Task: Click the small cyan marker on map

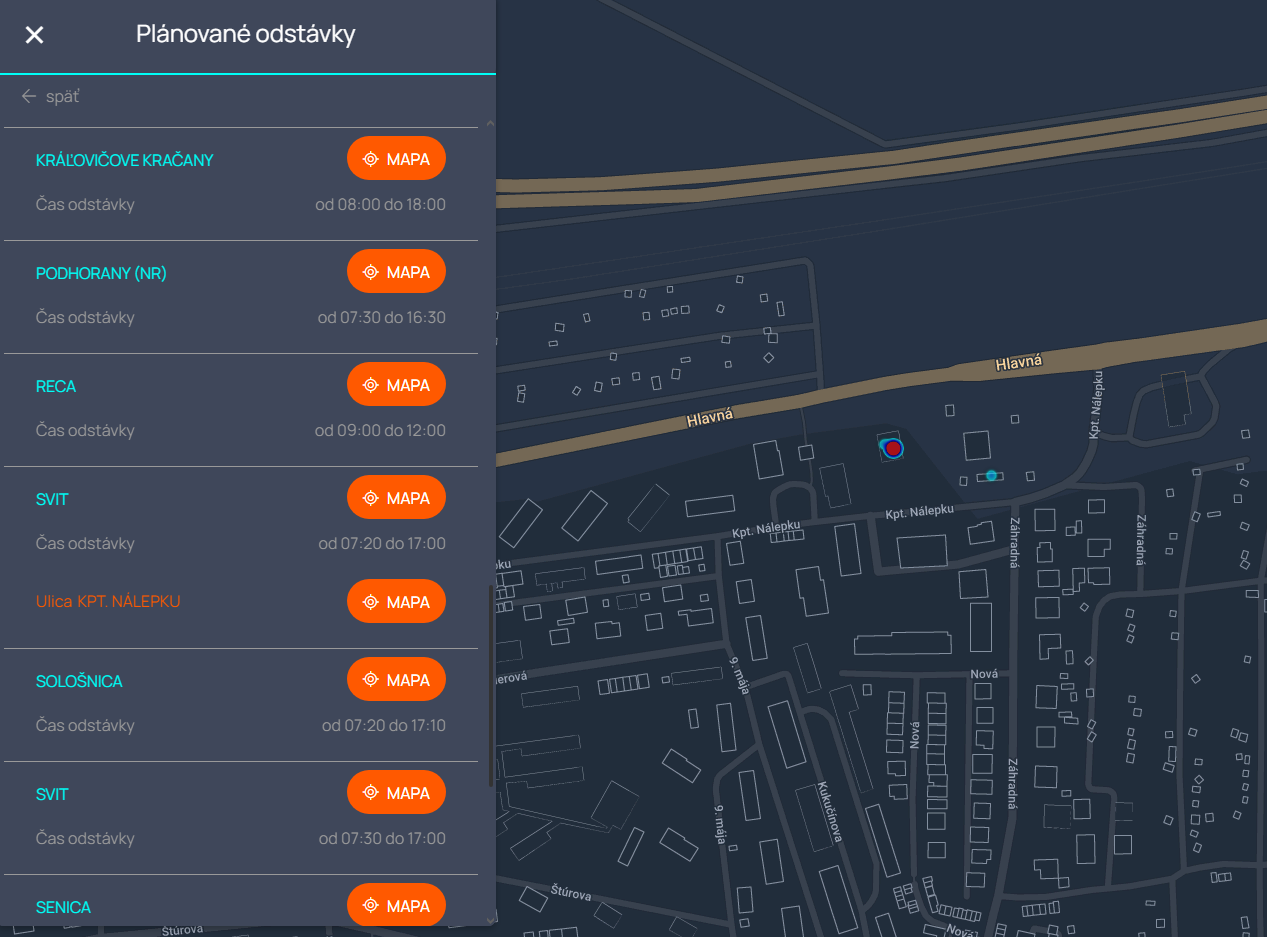Action: (991, 475)
